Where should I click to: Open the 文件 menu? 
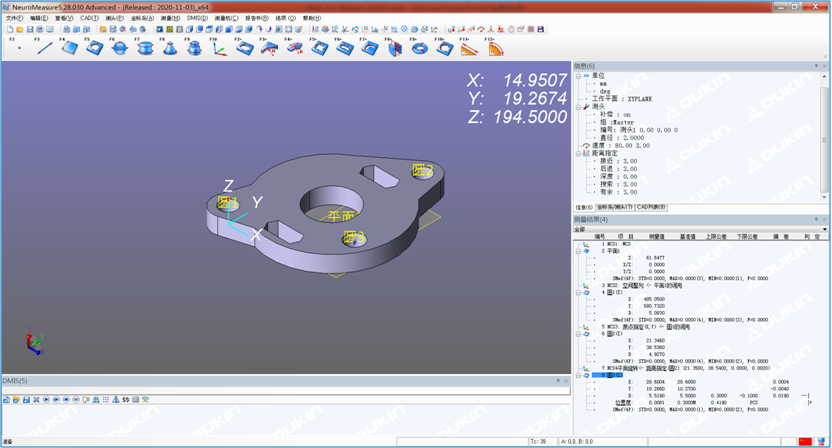[x=14, y=18]
